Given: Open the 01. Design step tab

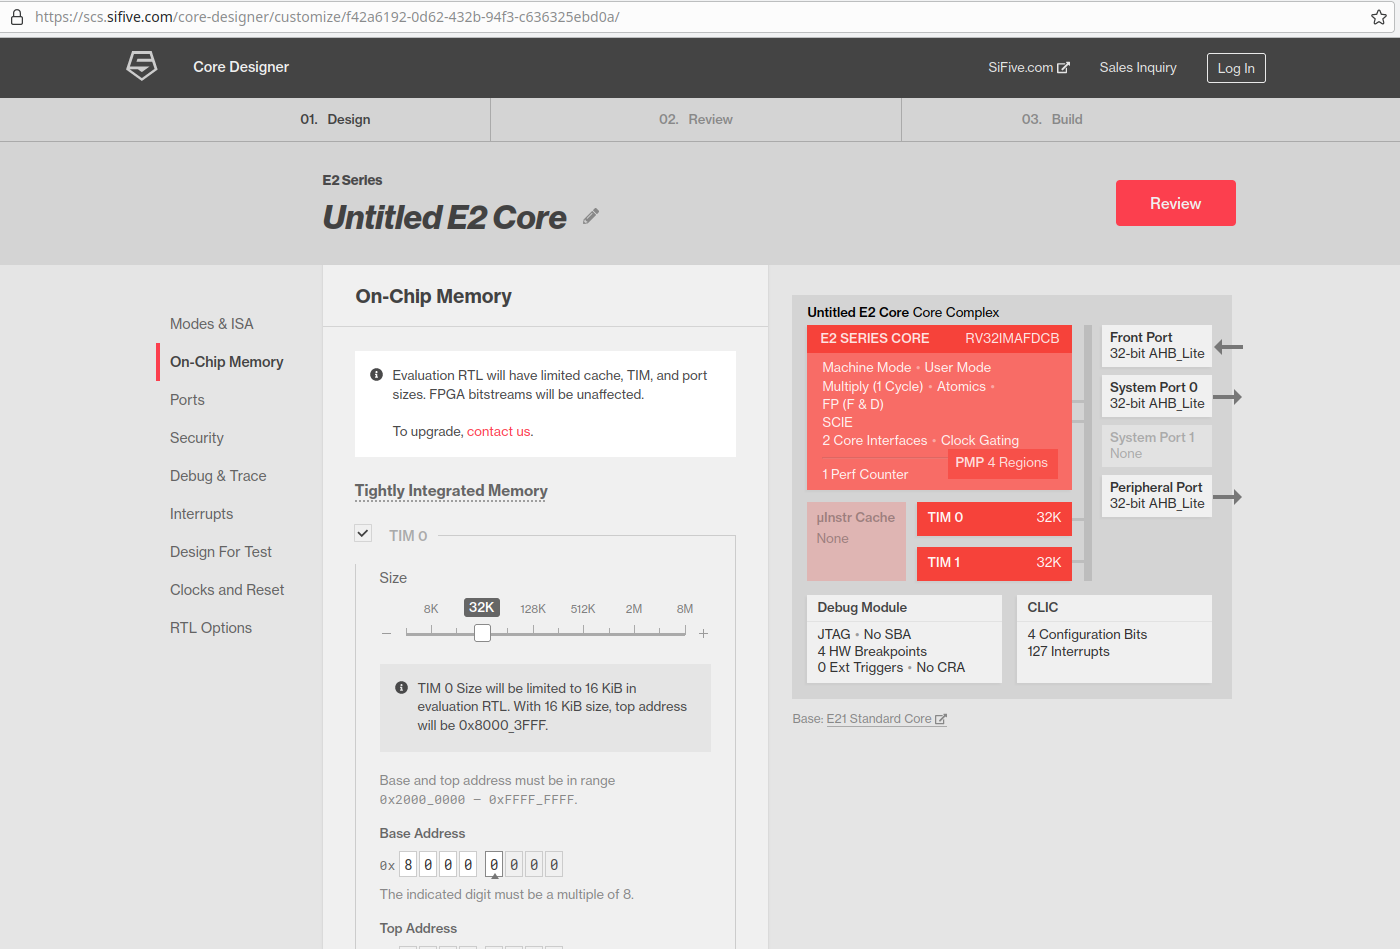Looking at the screenshot, I should (x=335, y=119).
